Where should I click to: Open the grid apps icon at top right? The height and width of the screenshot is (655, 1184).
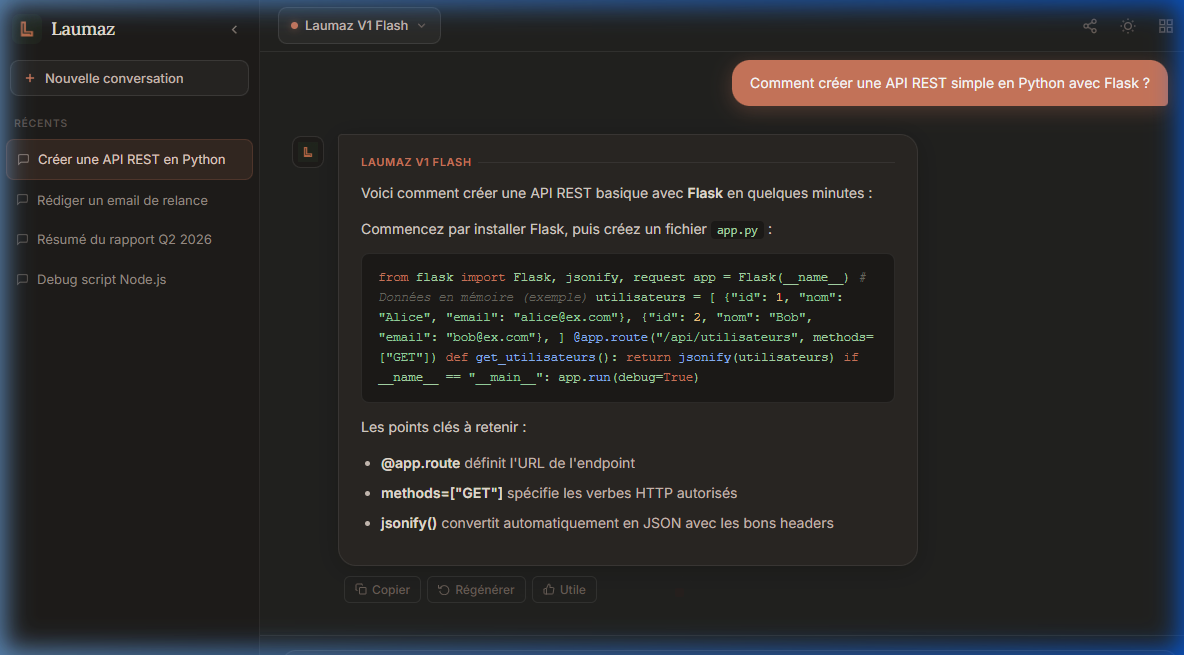(x=1165, y=26)
